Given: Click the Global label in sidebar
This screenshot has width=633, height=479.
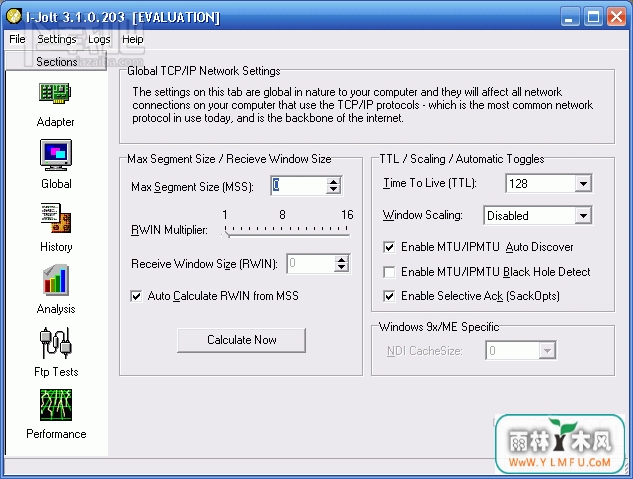Looking at the screenshot, I should click(56, 184).
